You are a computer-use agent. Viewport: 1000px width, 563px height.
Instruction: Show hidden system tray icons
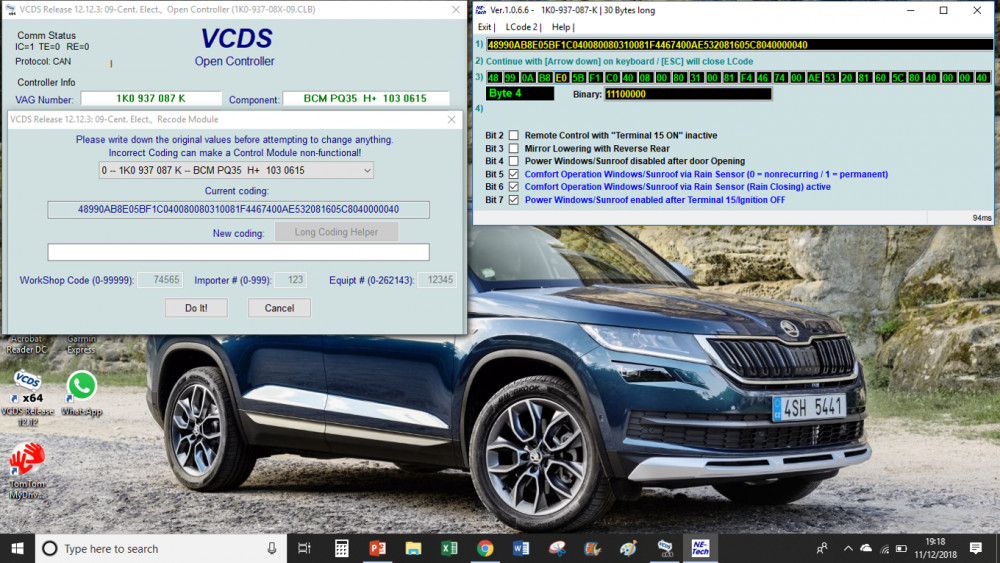(x=848, y=548)
